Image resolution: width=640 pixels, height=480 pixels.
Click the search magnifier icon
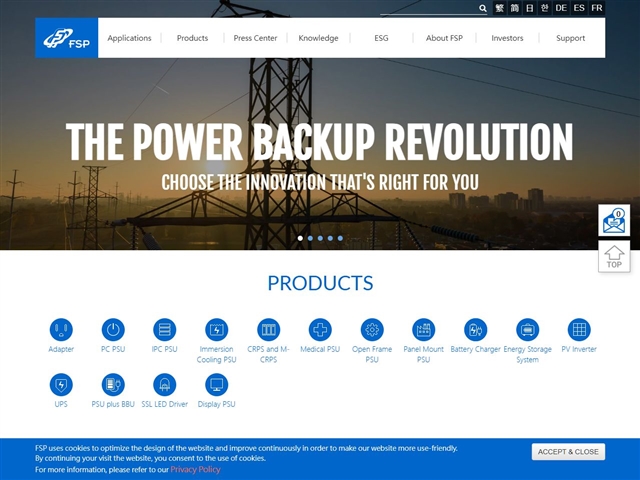tap(482, 8)
